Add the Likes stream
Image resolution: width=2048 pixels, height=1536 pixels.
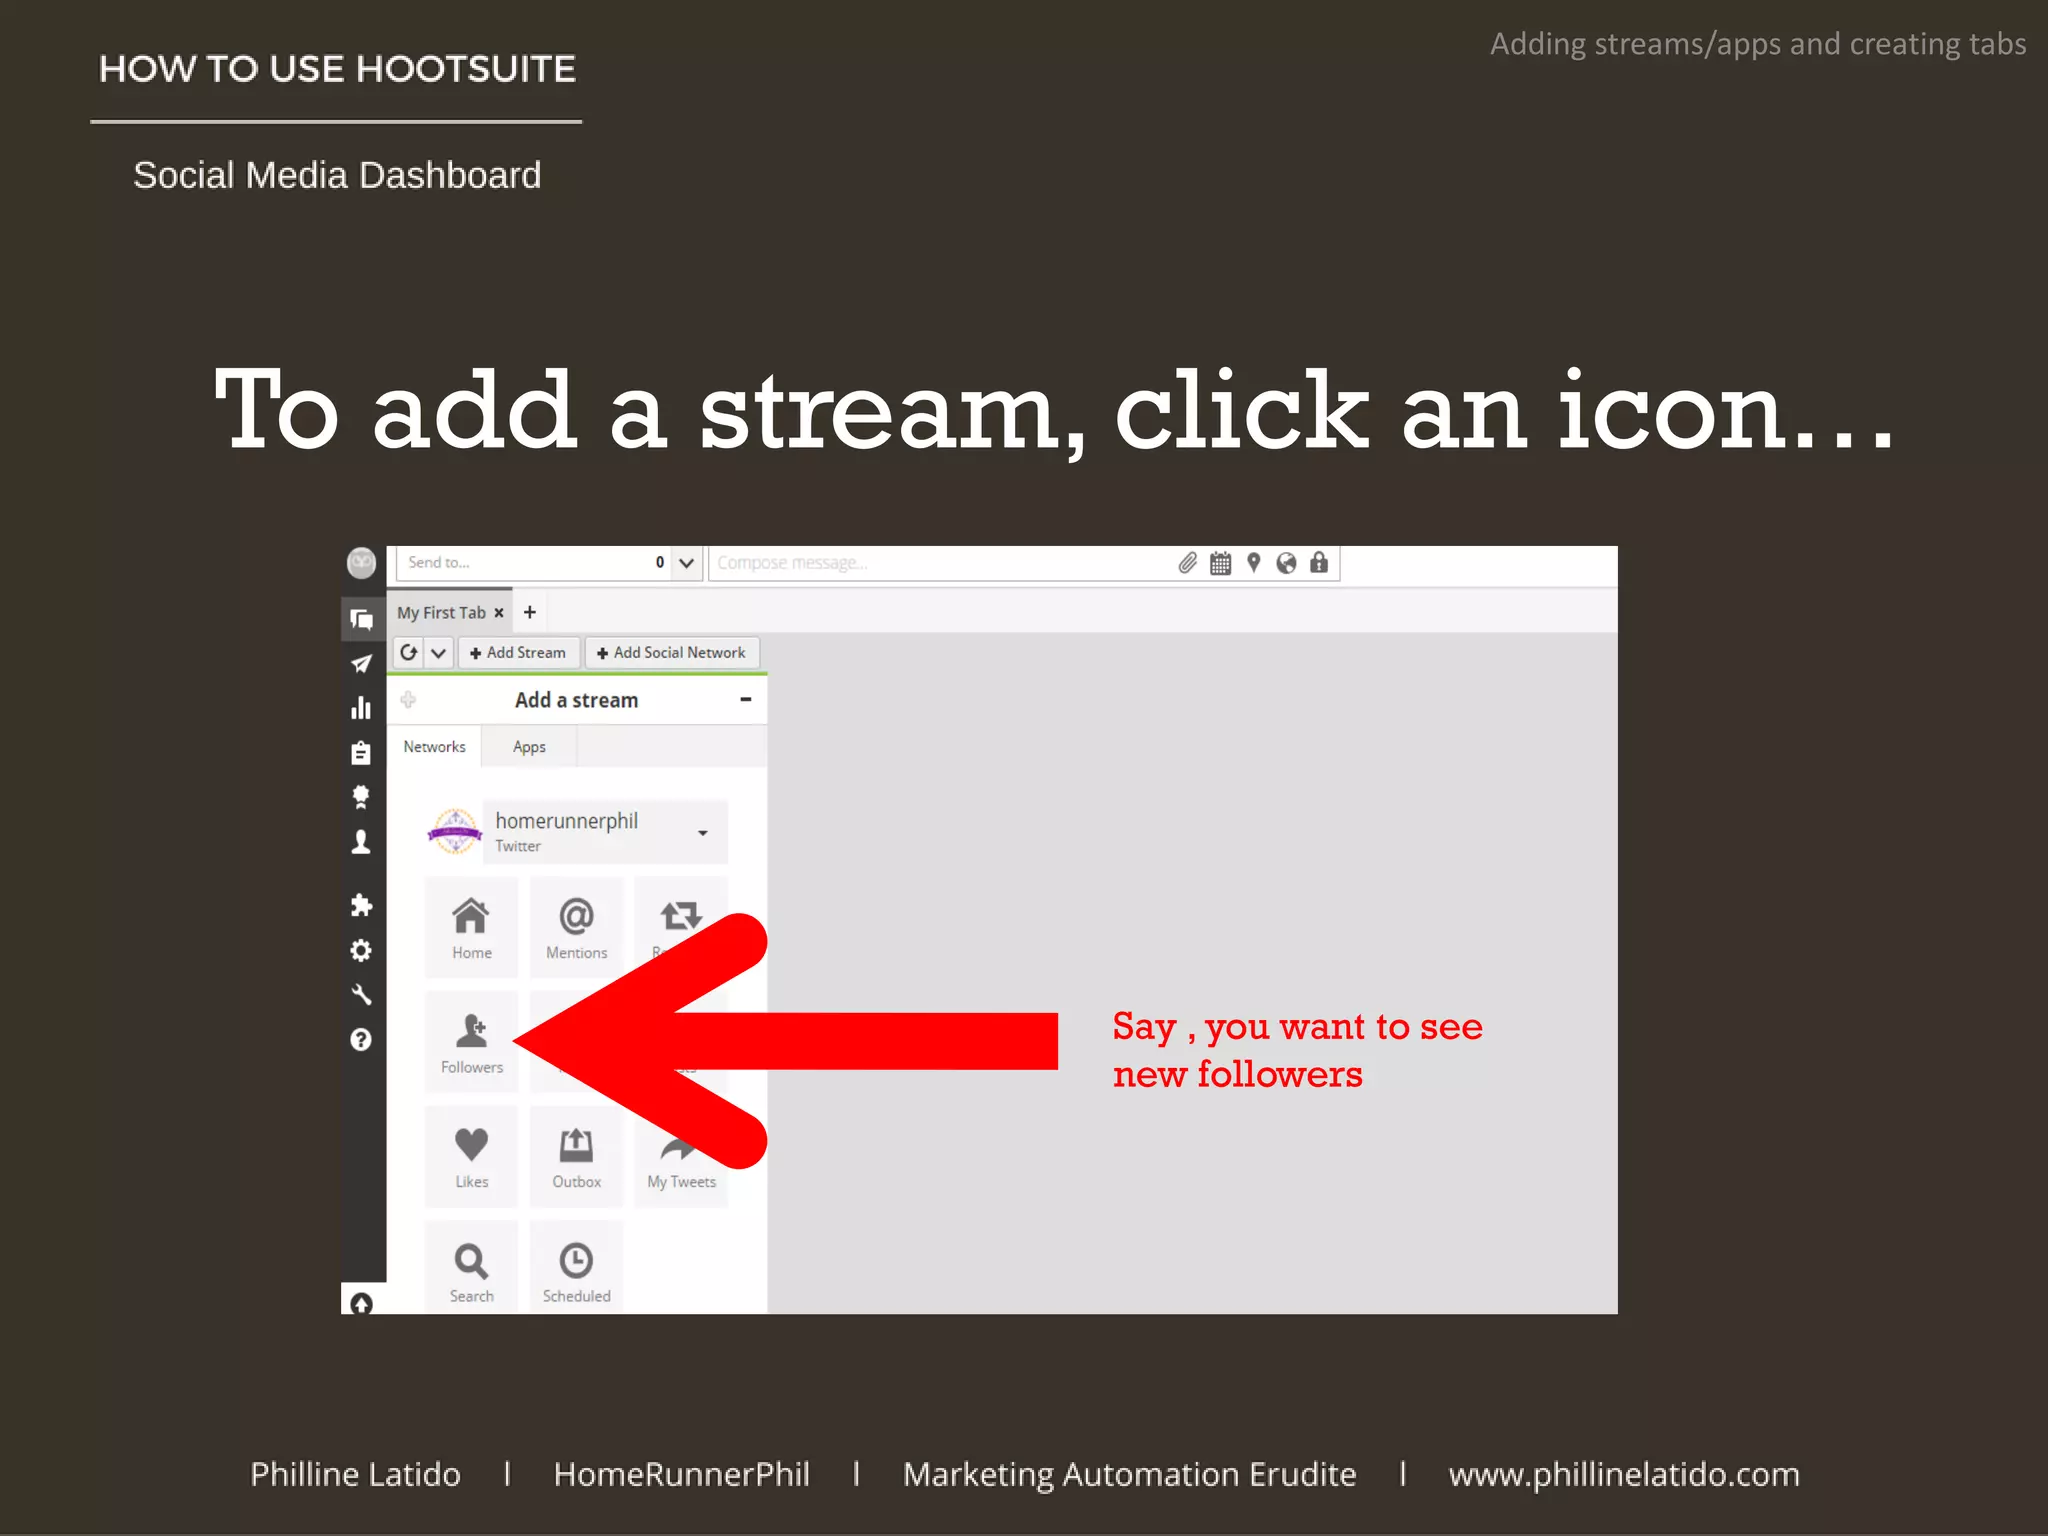click(472, 1157)
